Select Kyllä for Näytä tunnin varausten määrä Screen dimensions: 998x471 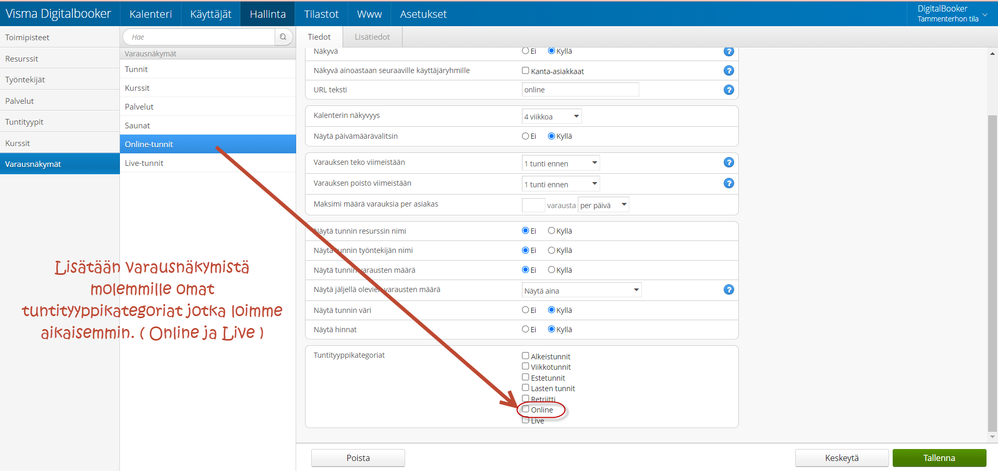click(551, 270)
